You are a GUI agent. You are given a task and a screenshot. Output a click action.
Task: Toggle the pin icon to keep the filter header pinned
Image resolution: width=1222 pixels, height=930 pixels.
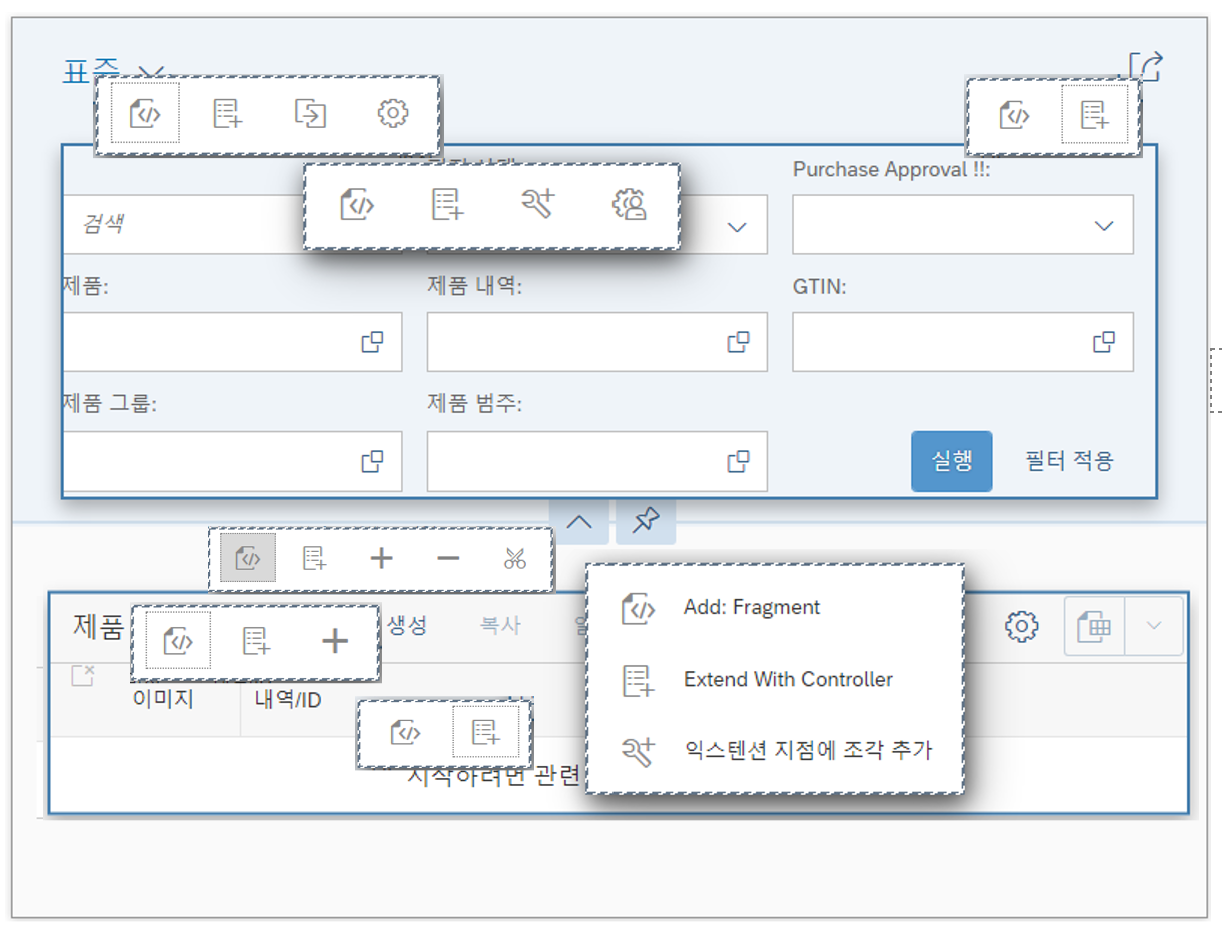click(x=645, y=520)
